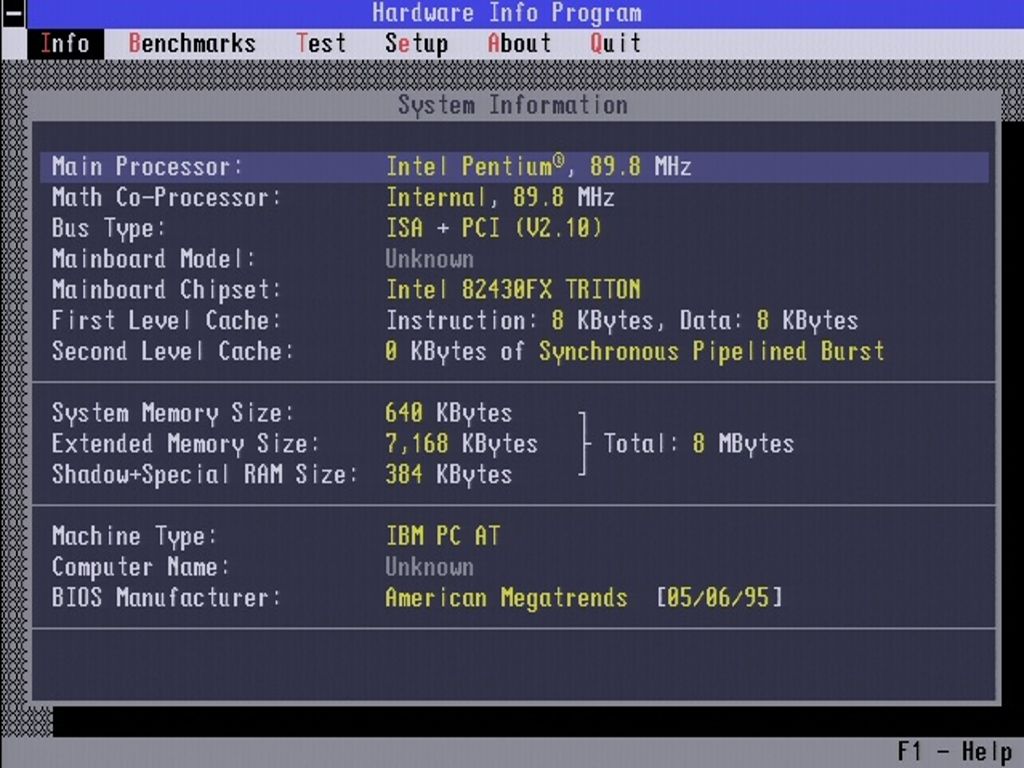The image size is (1024, 768).
Task: Select the System Memory Size label
Action: [172, 413]
